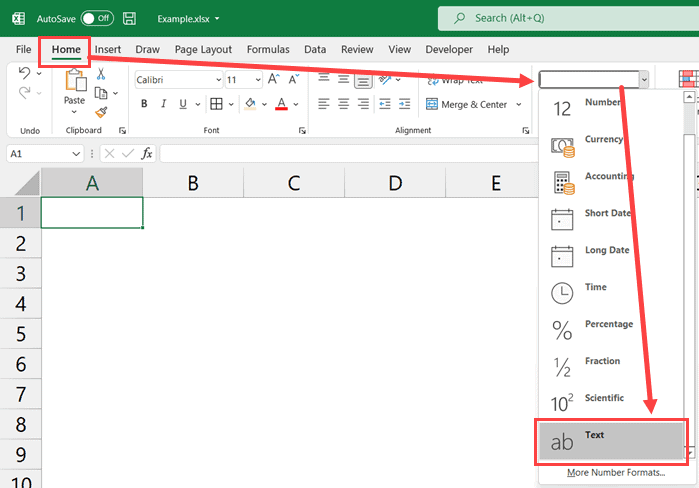Click the Cut scissors icon
The image size is (699, 488).
tap(101, 74)
